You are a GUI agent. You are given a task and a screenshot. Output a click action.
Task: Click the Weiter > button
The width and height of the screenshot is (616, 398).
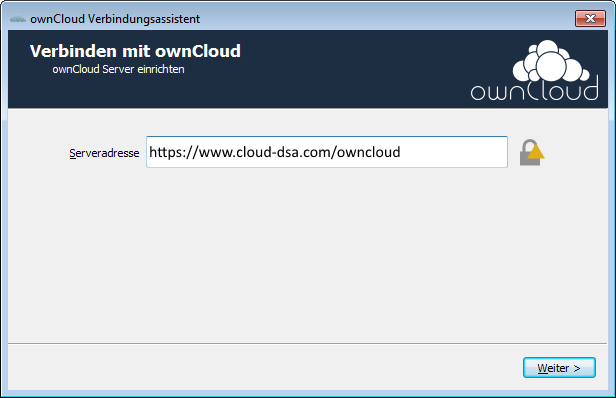point(559,368)
